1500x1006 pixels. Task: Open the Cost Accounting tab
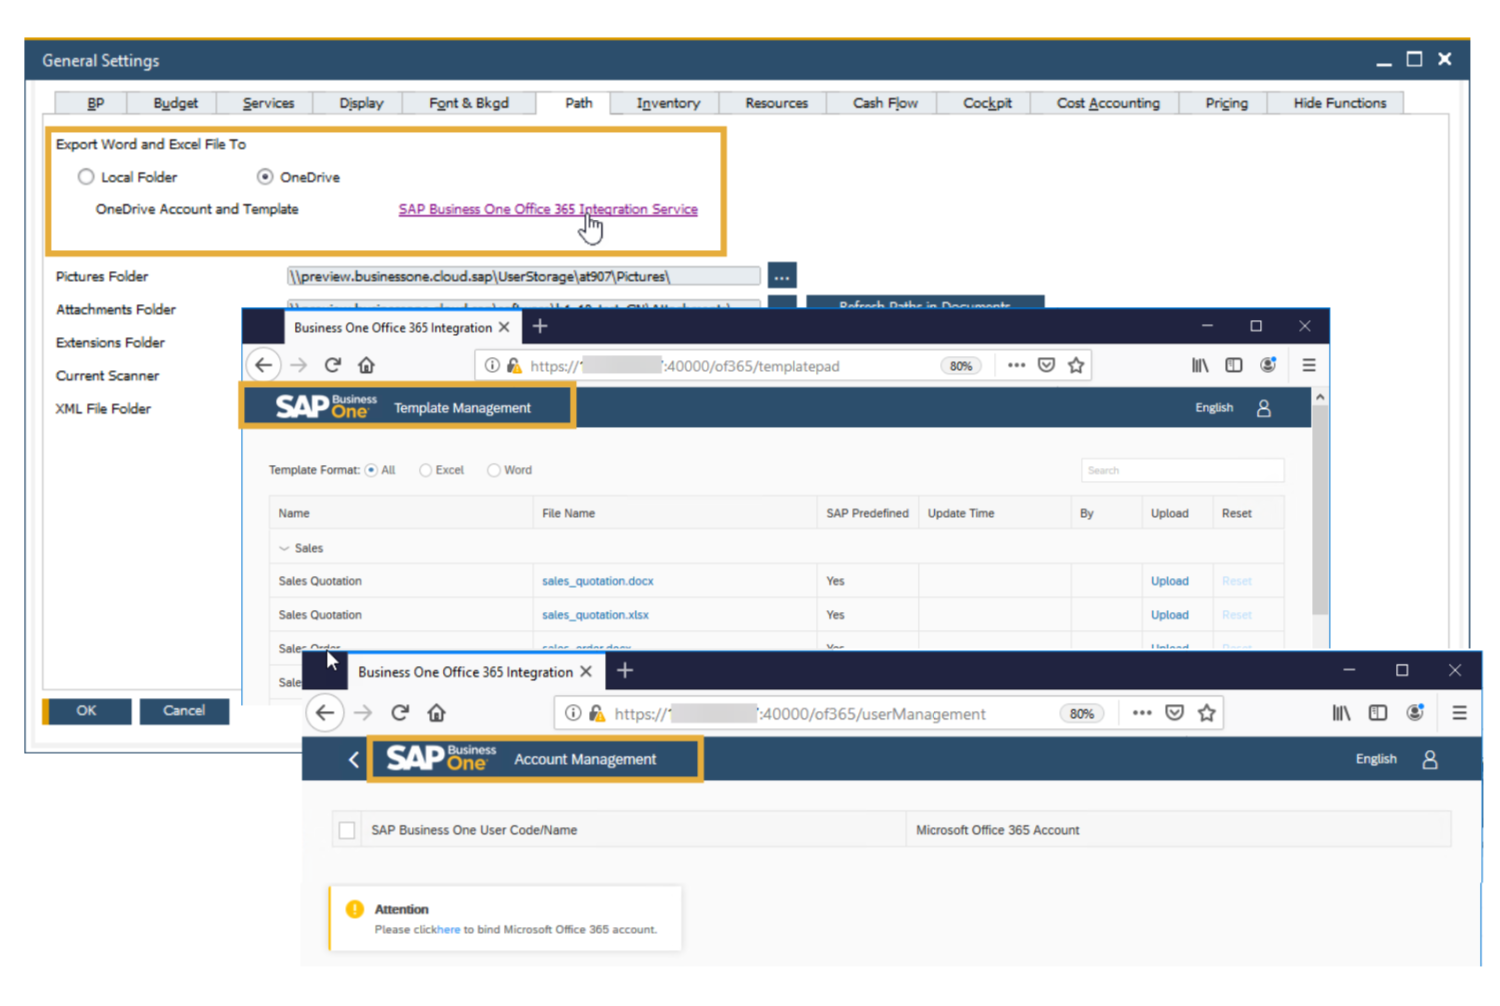(1108, 103)
